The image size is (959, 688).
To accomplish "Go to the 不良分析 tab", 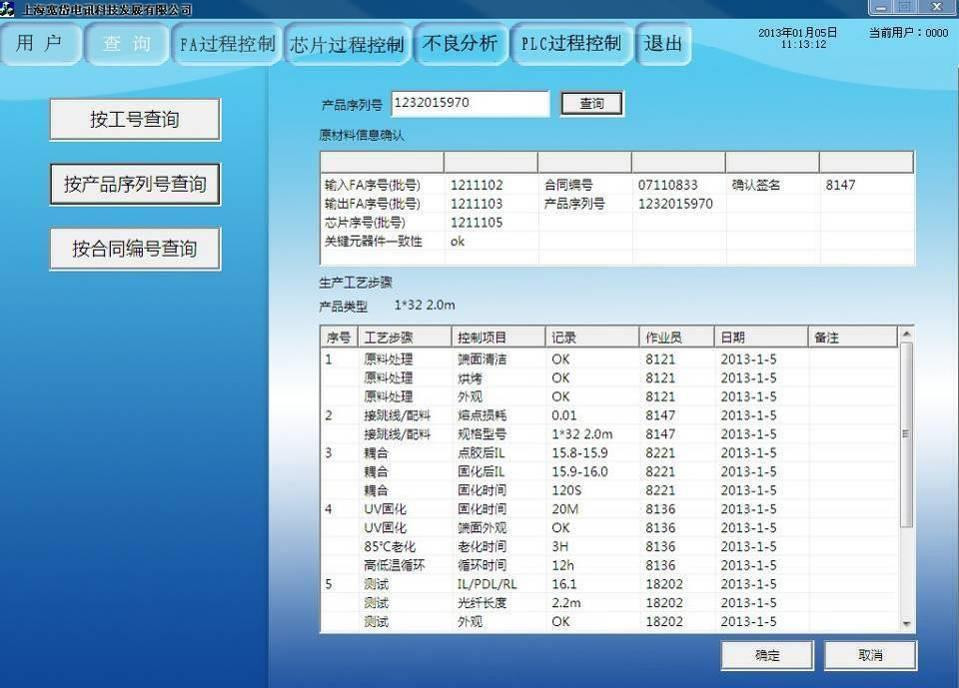I will pyautogui.click(x=460, y=44).
